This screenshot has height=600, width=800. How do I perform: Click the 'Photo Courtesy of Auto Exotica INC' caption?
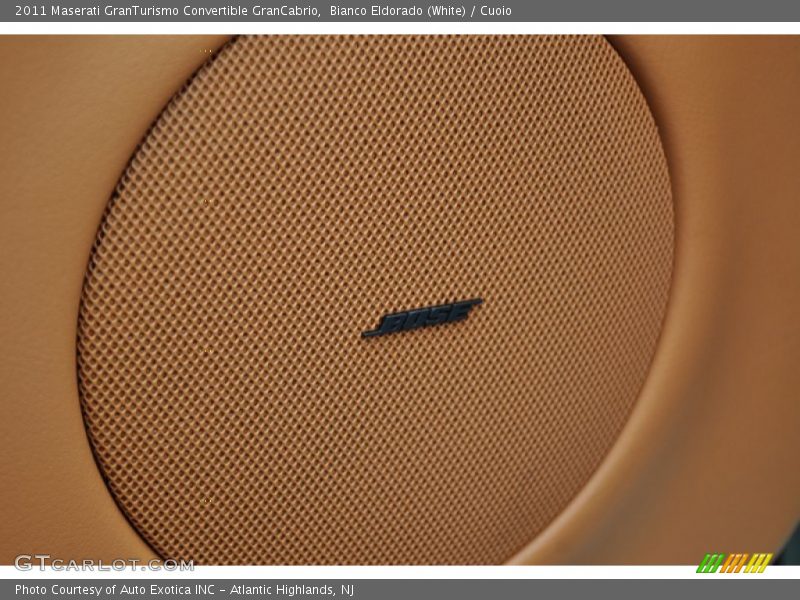point(115,590)
